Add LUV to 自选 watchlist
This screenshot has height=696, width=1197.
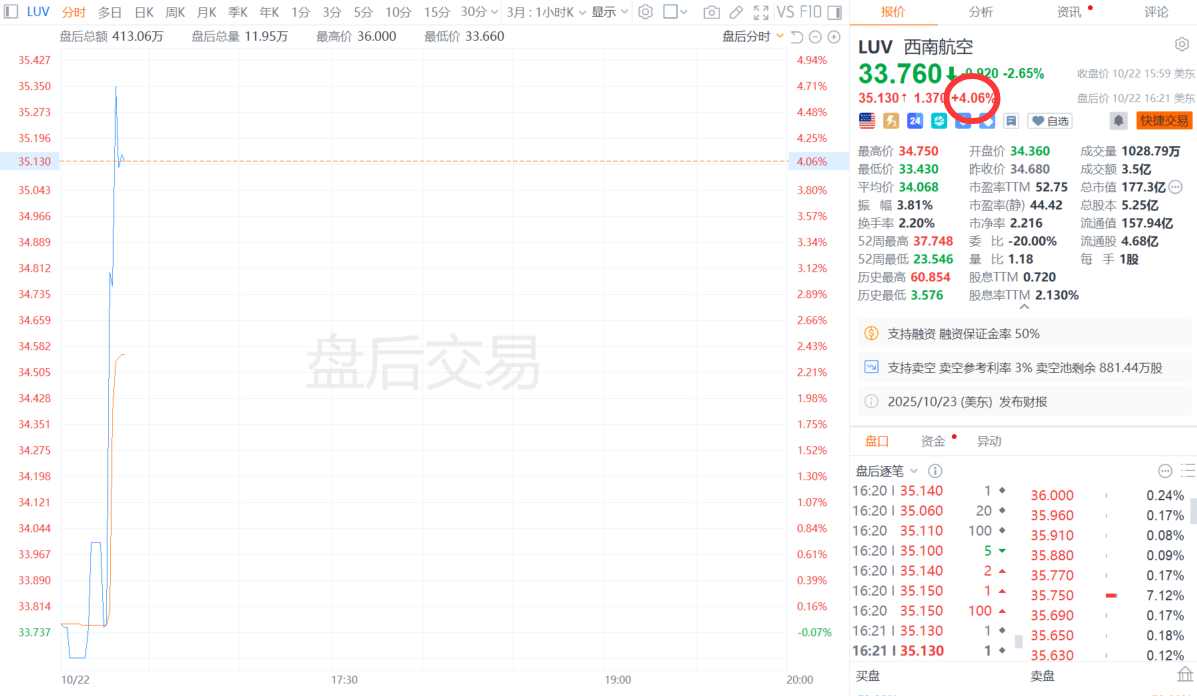pyautogui.click(x=1050, y=121)
